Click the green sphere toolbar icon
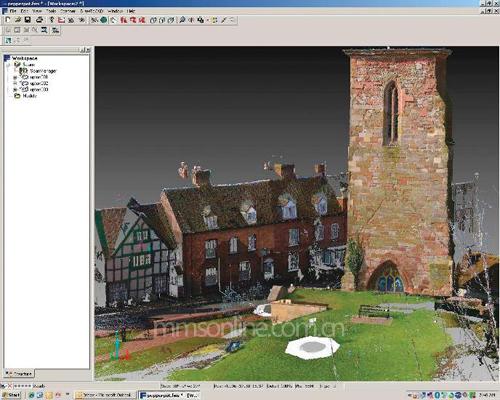 click(x=104, y=20)
